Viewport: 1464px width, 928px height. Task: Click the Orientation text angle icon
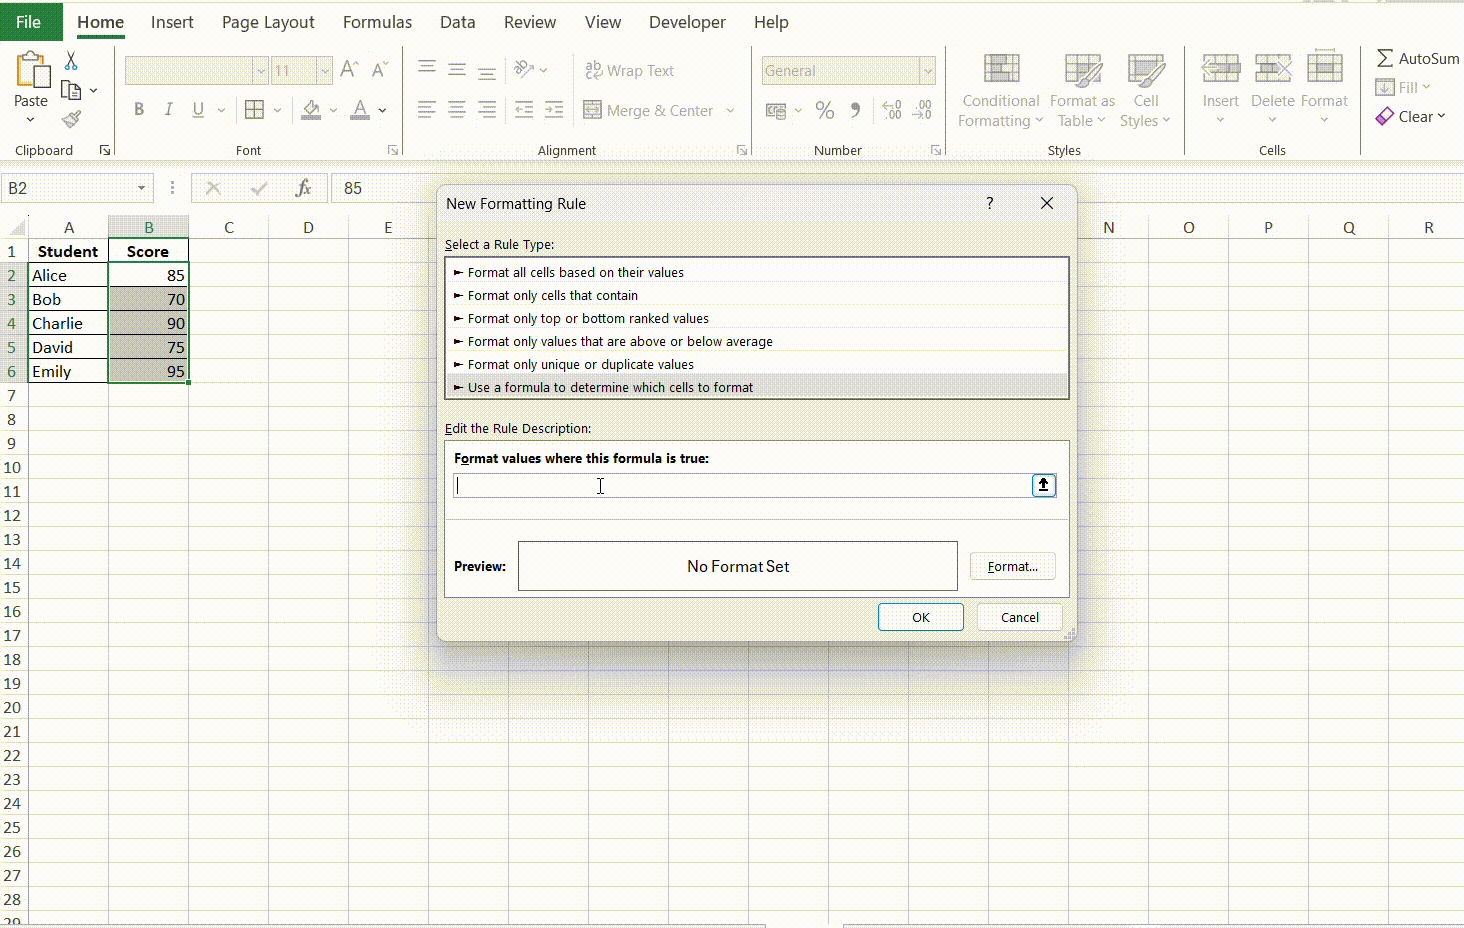[524, 69]
